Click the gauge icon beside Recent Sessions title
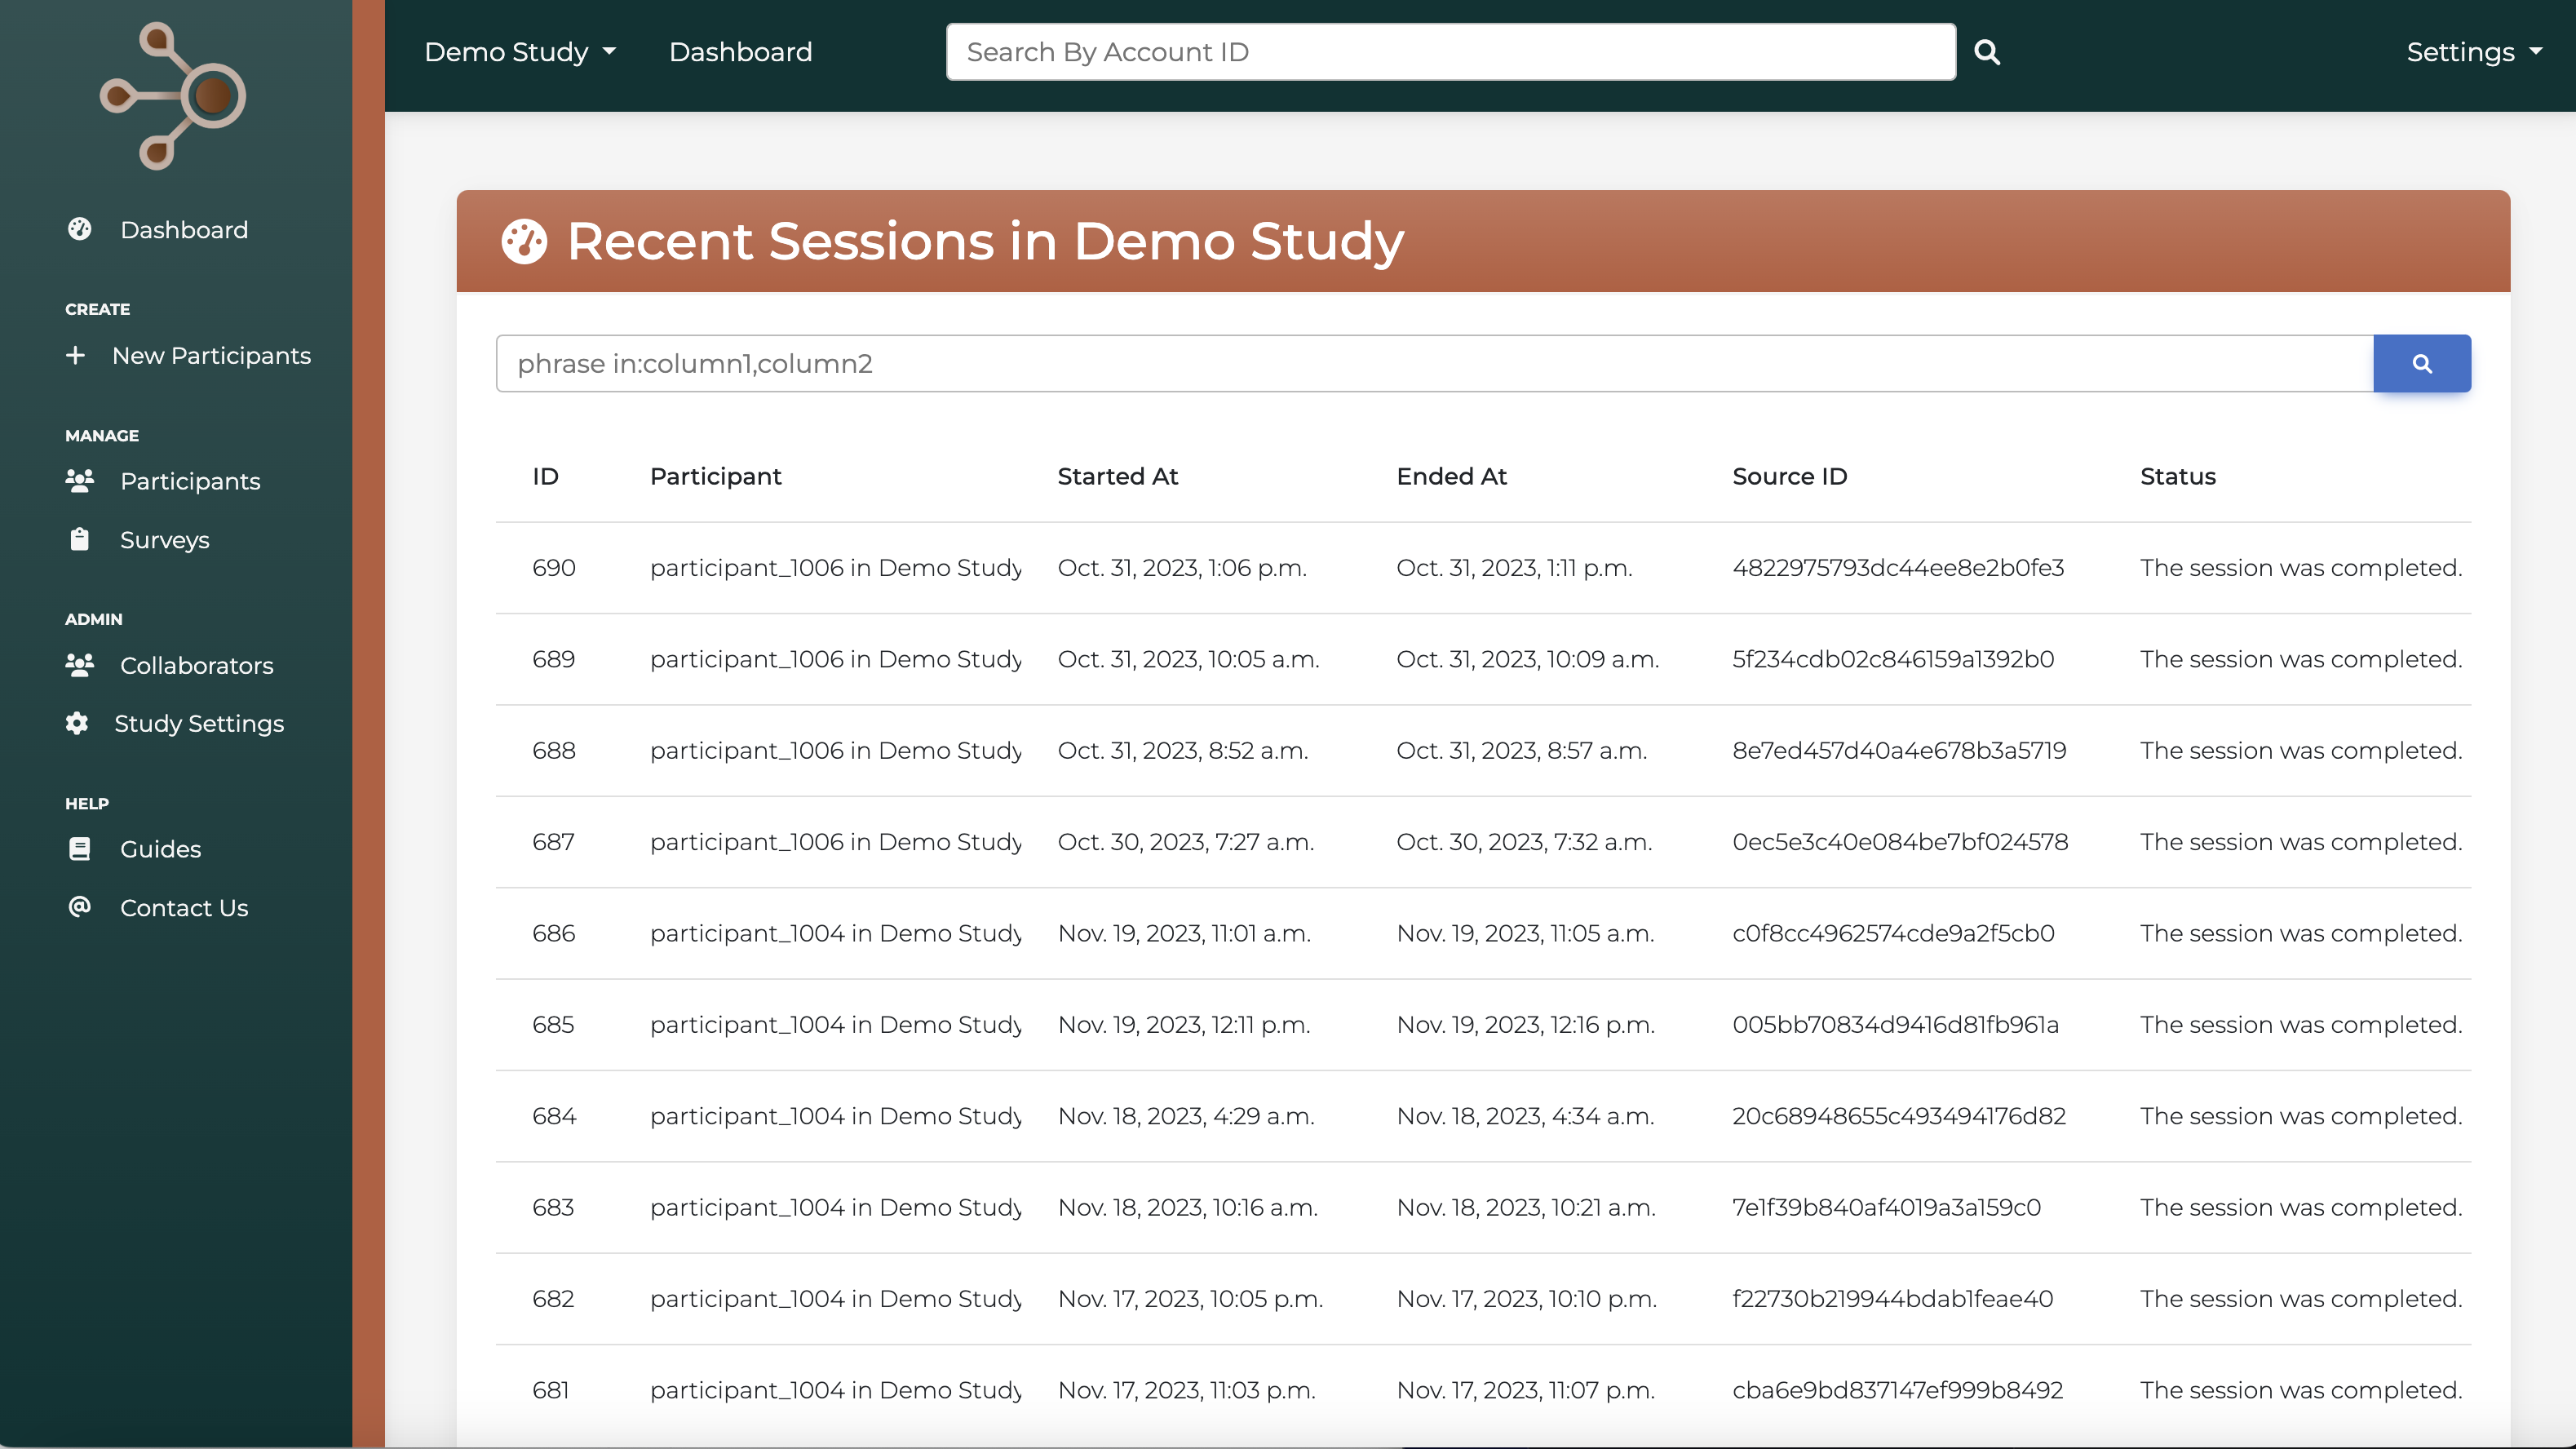The width and height of the screenshot is (2576, 1449). click(x=524, y=241)
